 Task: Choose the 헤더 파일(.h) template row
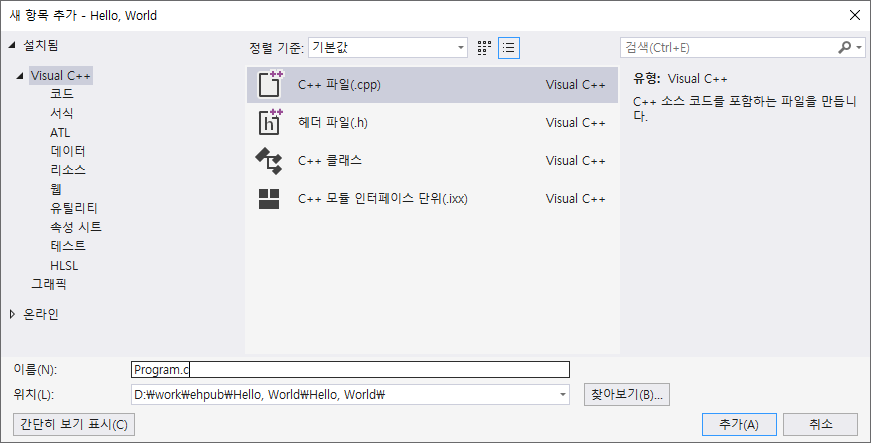pyautogui.click(x=432, y=122)
